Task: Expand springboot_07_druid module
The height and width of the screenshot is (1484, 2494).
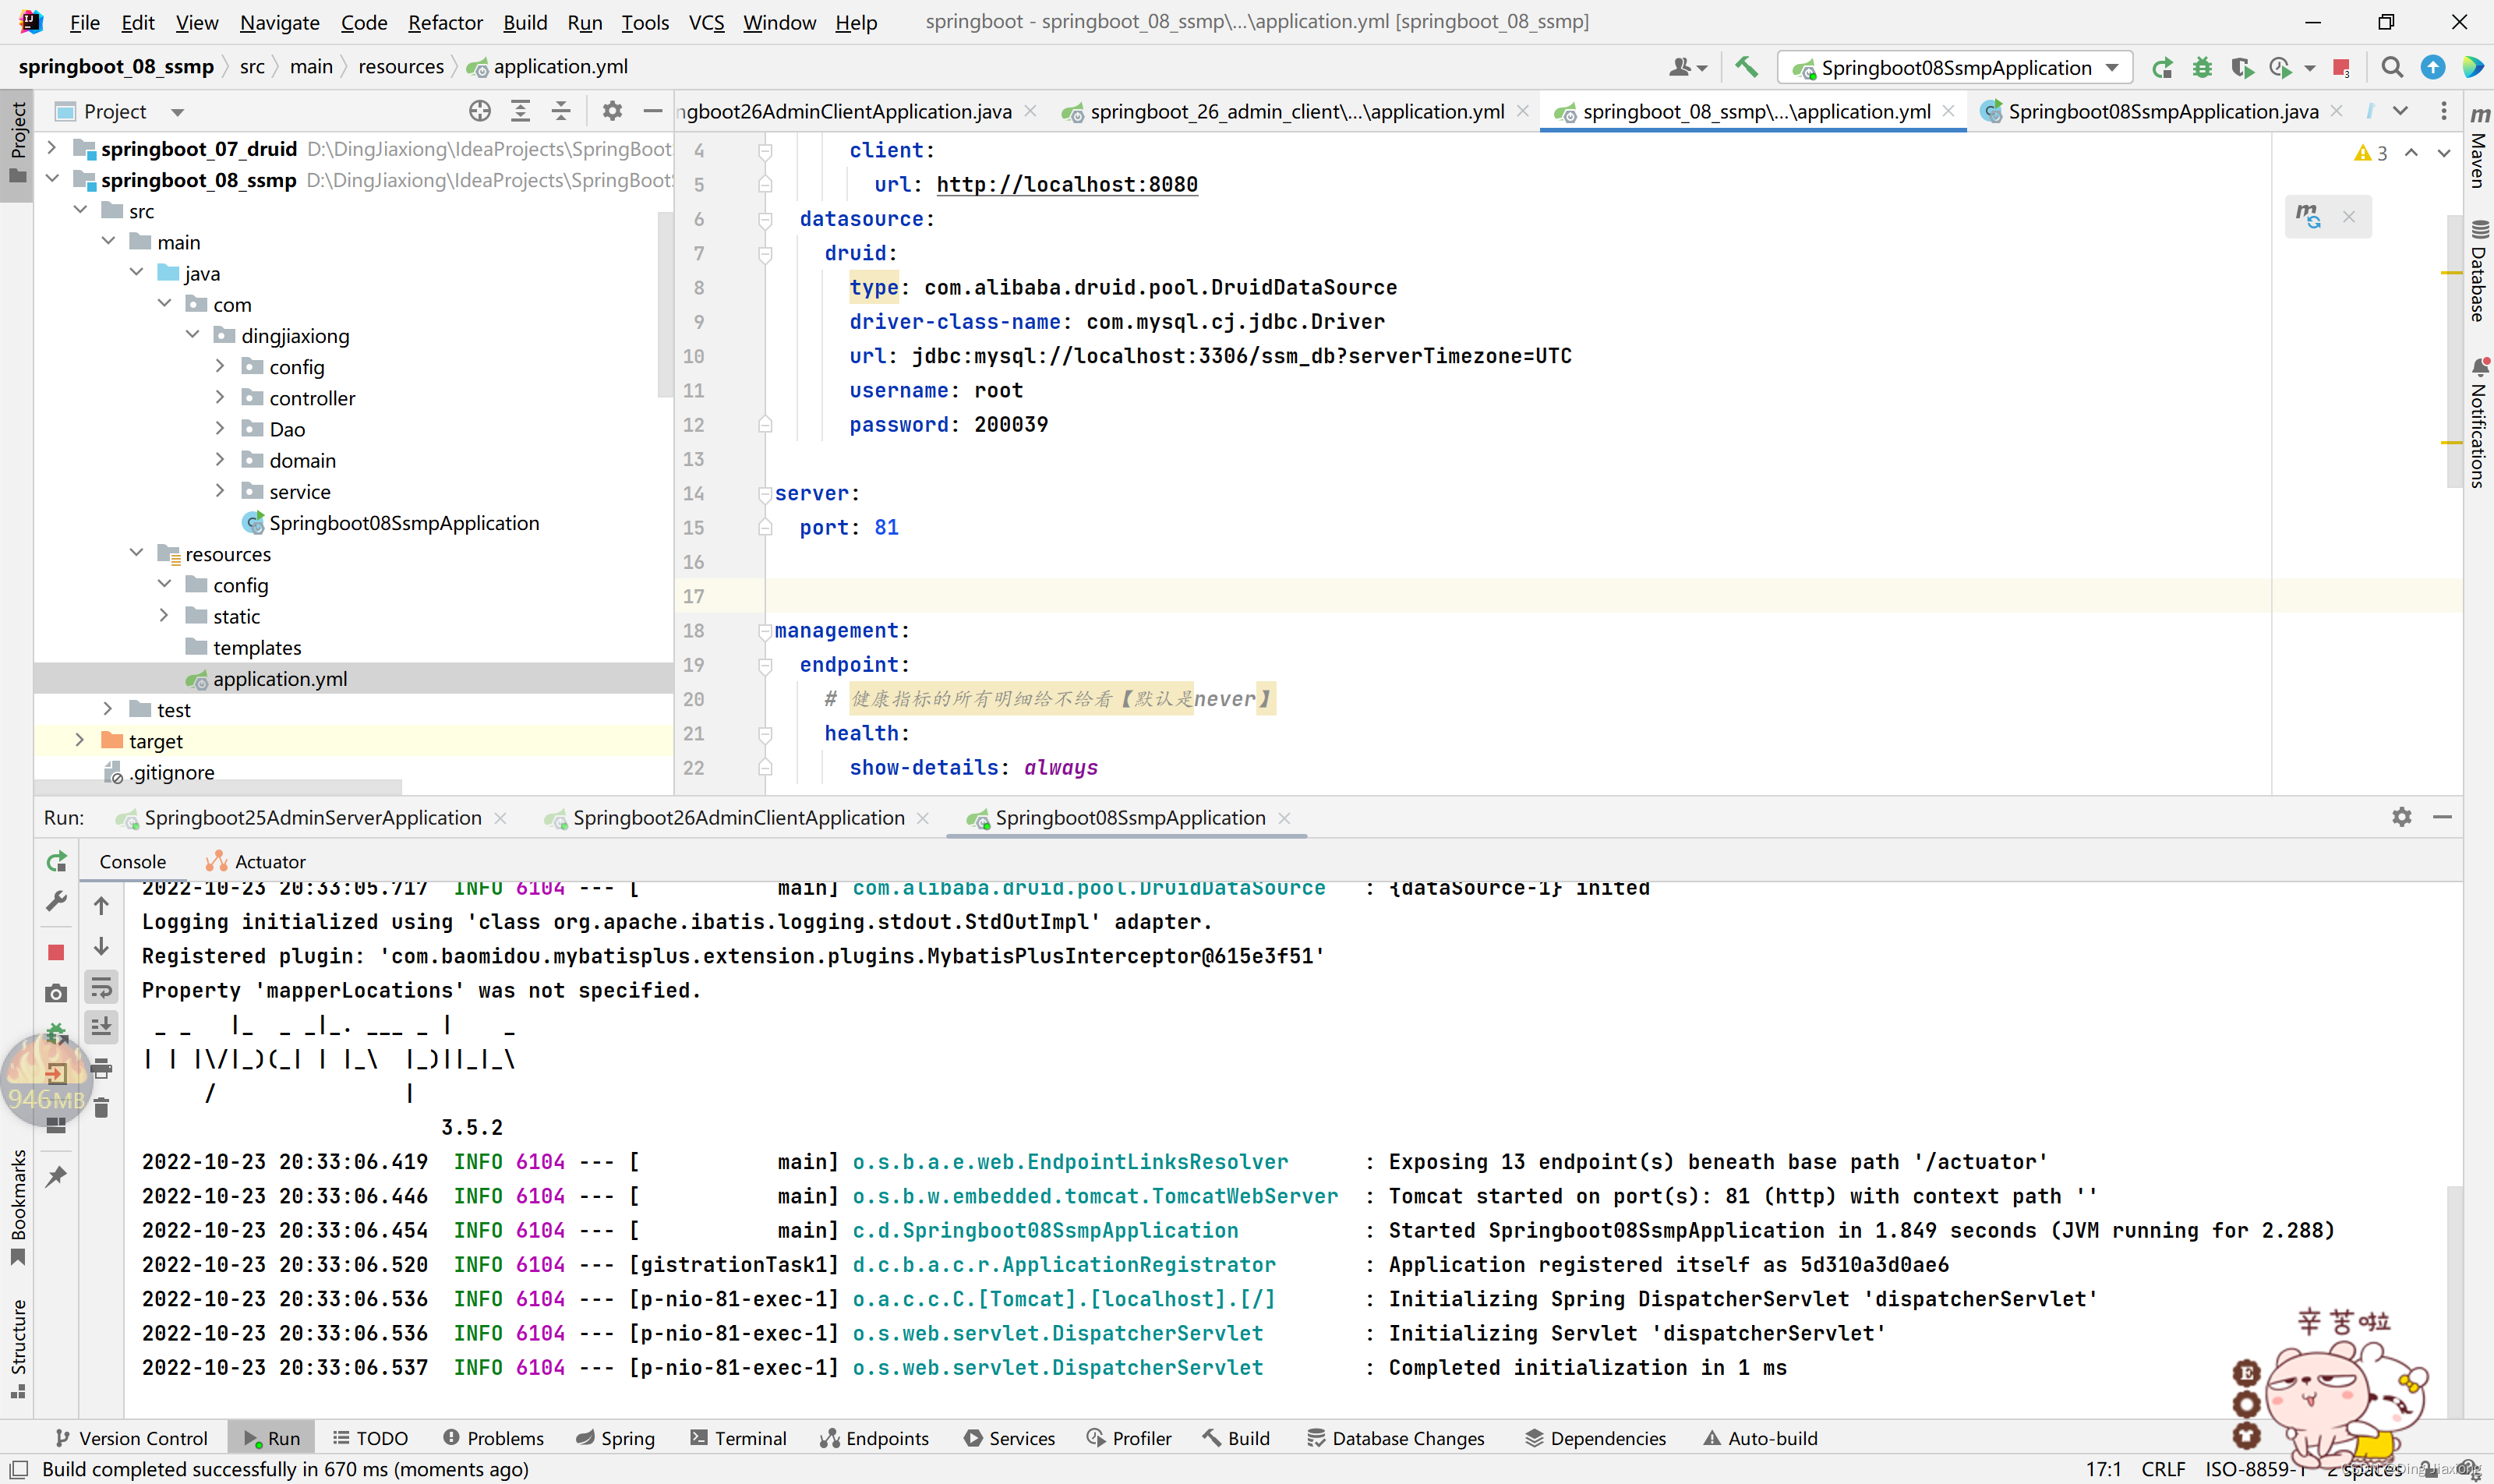Action: [51, 148]
